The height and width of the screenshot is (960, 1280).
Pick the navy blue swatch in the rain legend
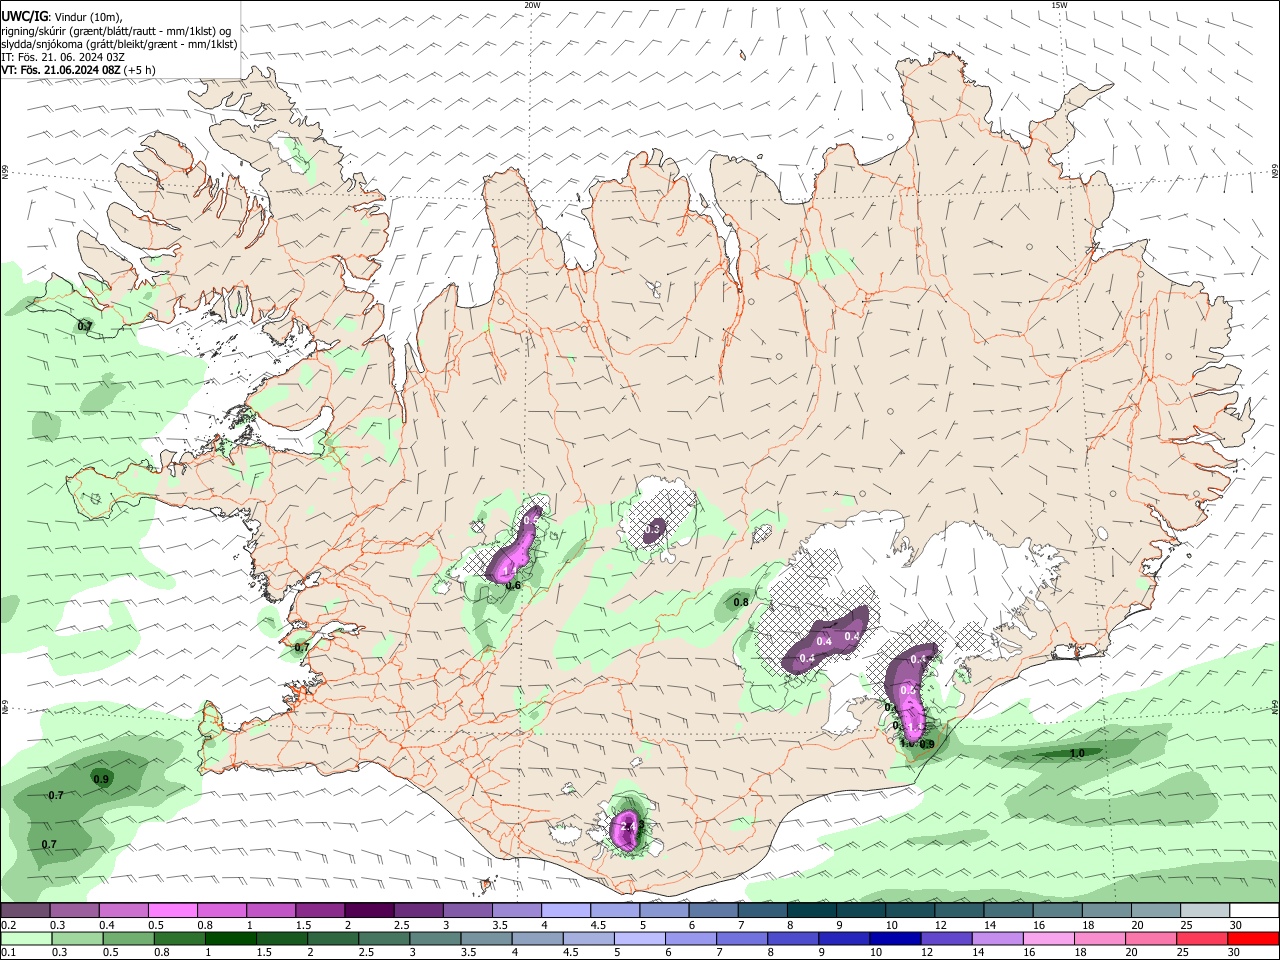(894, 938)
